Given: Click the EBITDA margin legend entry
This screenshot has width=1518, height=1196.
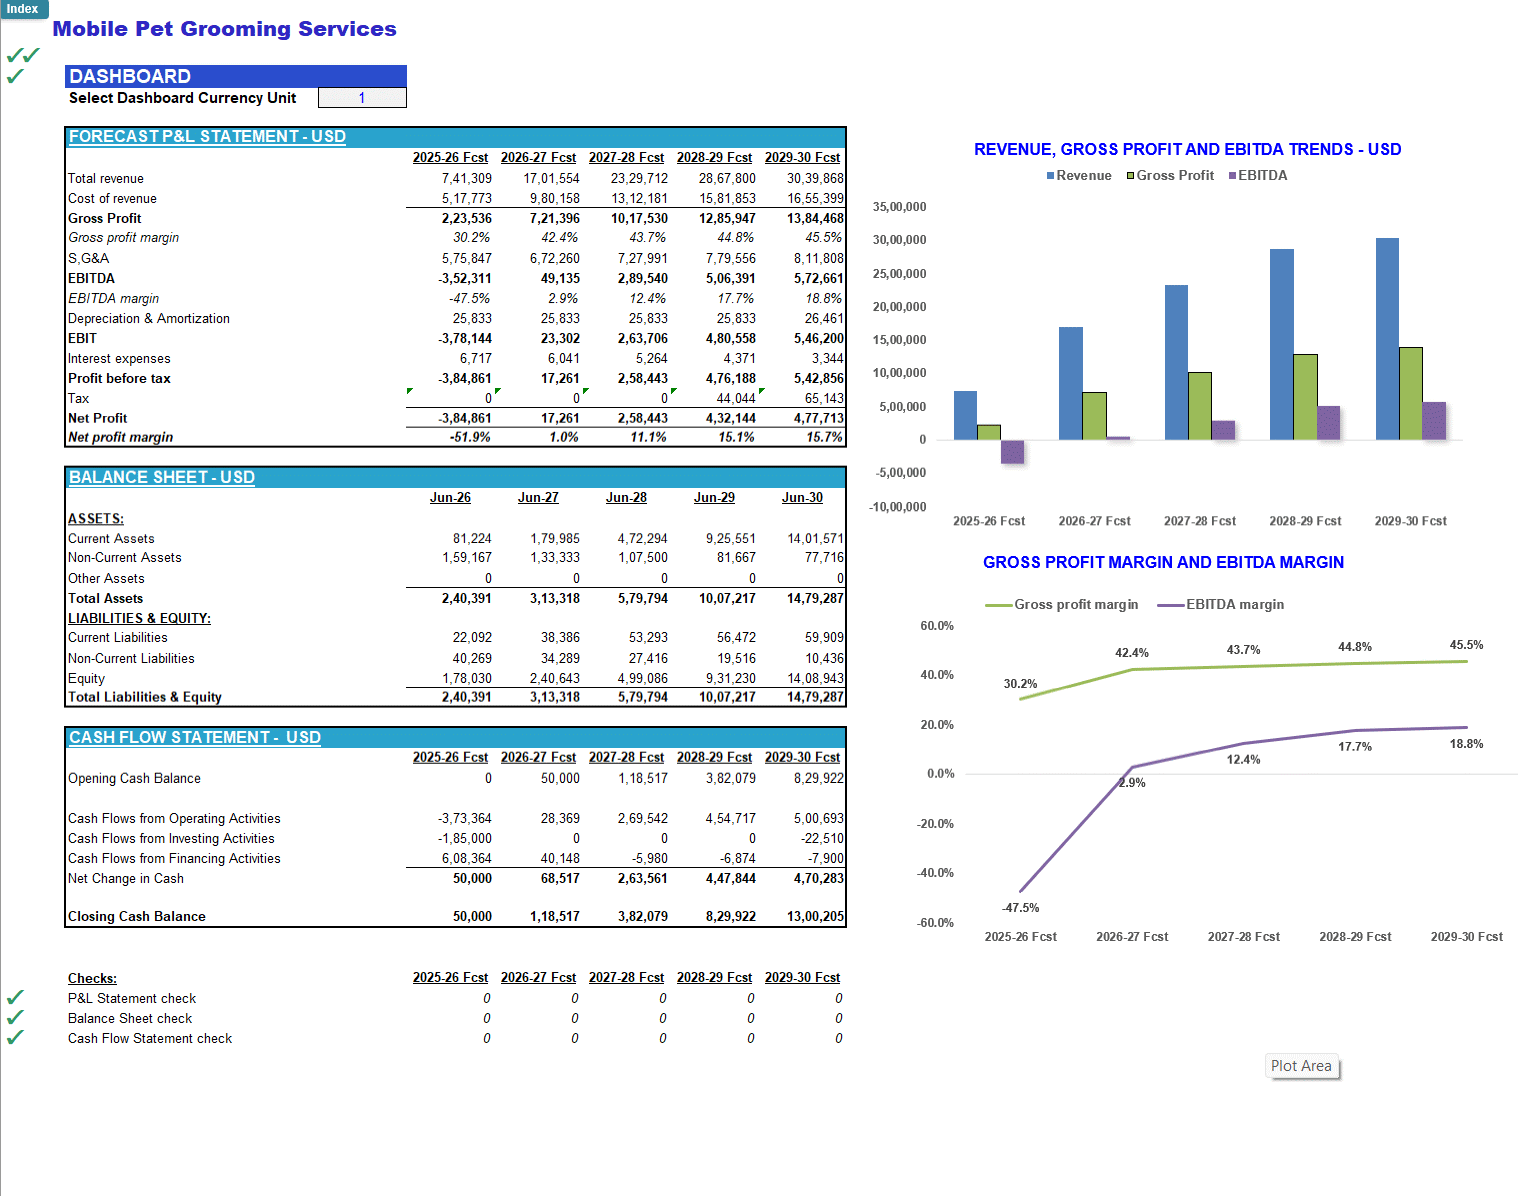Looking at the screenshot, I should pyautogui.click(x=1221, y=605).
